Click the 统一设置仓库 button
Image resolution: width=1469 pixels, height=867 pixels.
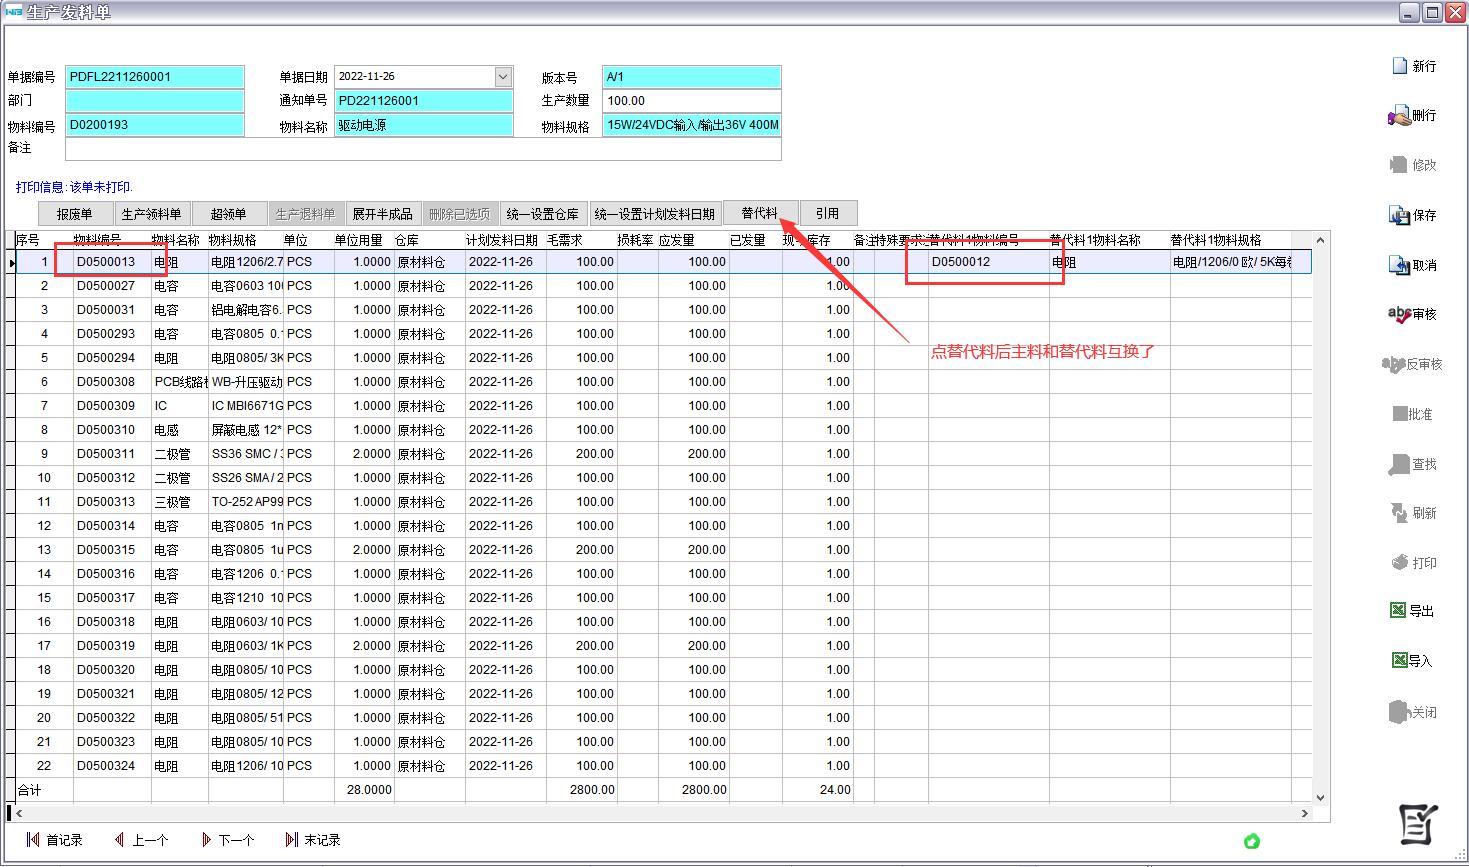coord(543,214)
